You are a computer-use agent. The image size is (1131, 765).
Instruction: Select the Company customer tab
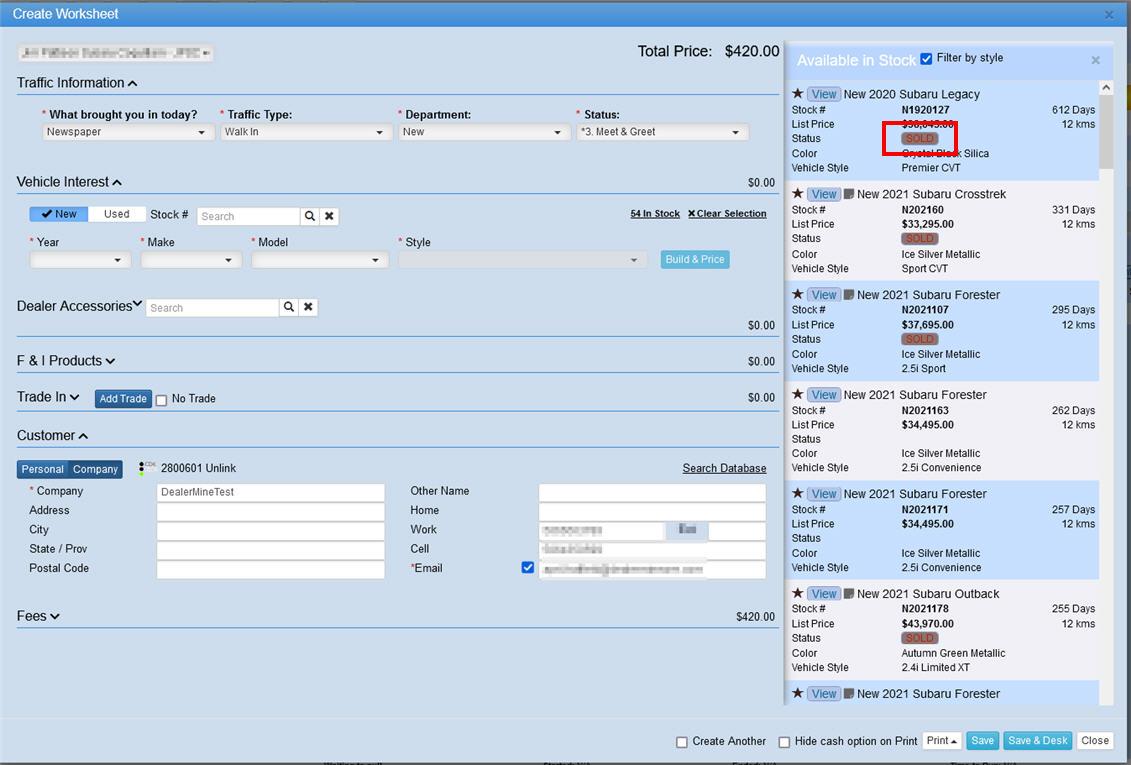pyautogui.click(x=95, y=469)
